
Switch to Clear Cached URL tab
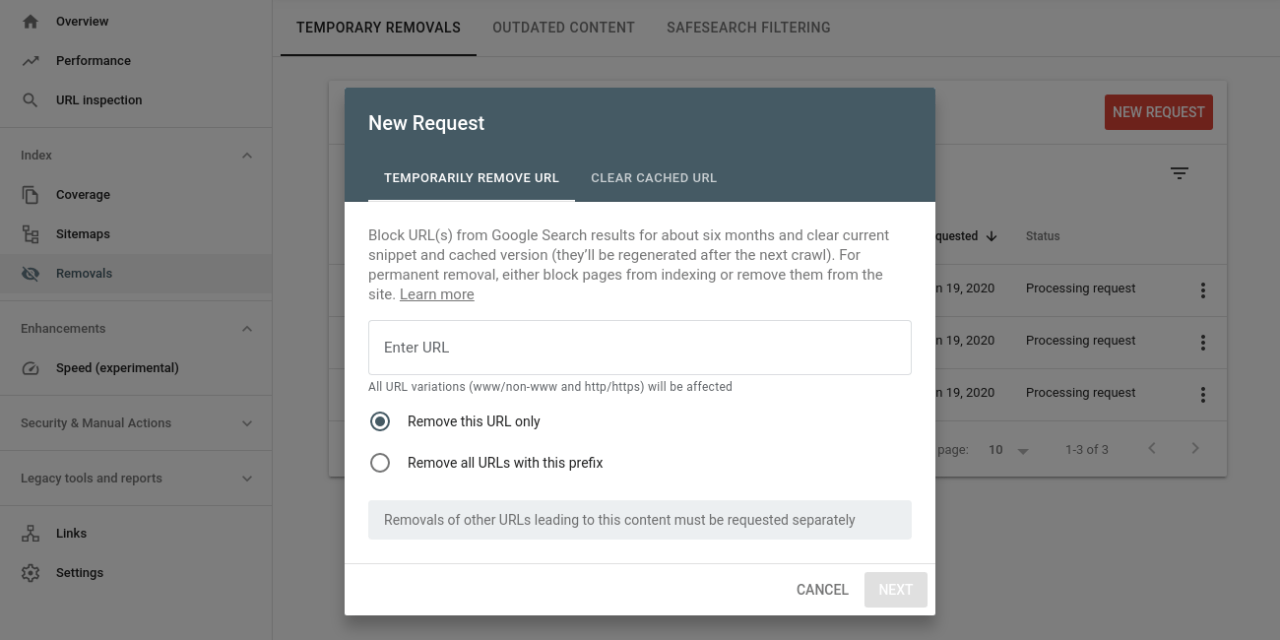click(653, 178)
